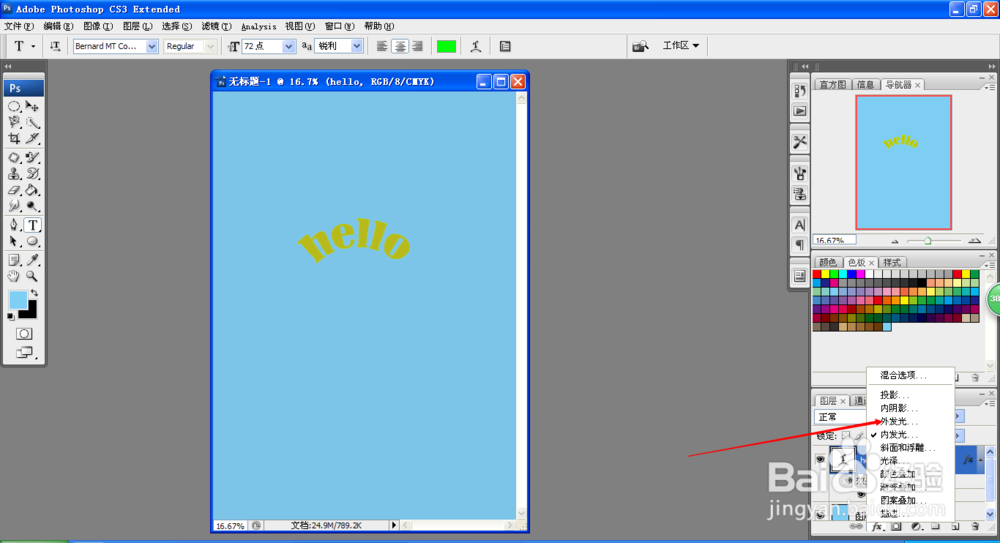This screenshot has width=1000, height=543.
Task: Choose Outer Glow from layer style menu
Action: tap(898, 421)
